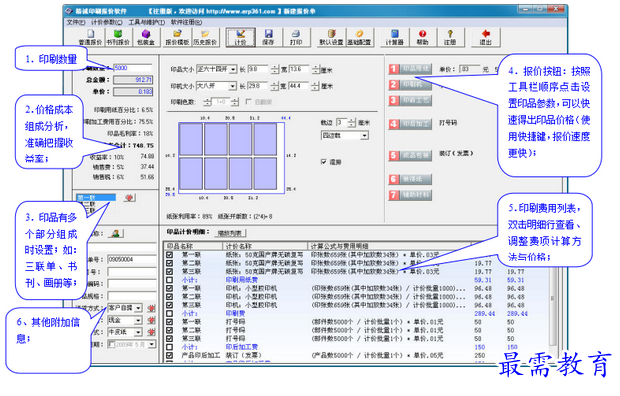Expand the 牛皮纸 packaging dropdown
The height and width of the screenshot is (396, 620).
point(138,332)
